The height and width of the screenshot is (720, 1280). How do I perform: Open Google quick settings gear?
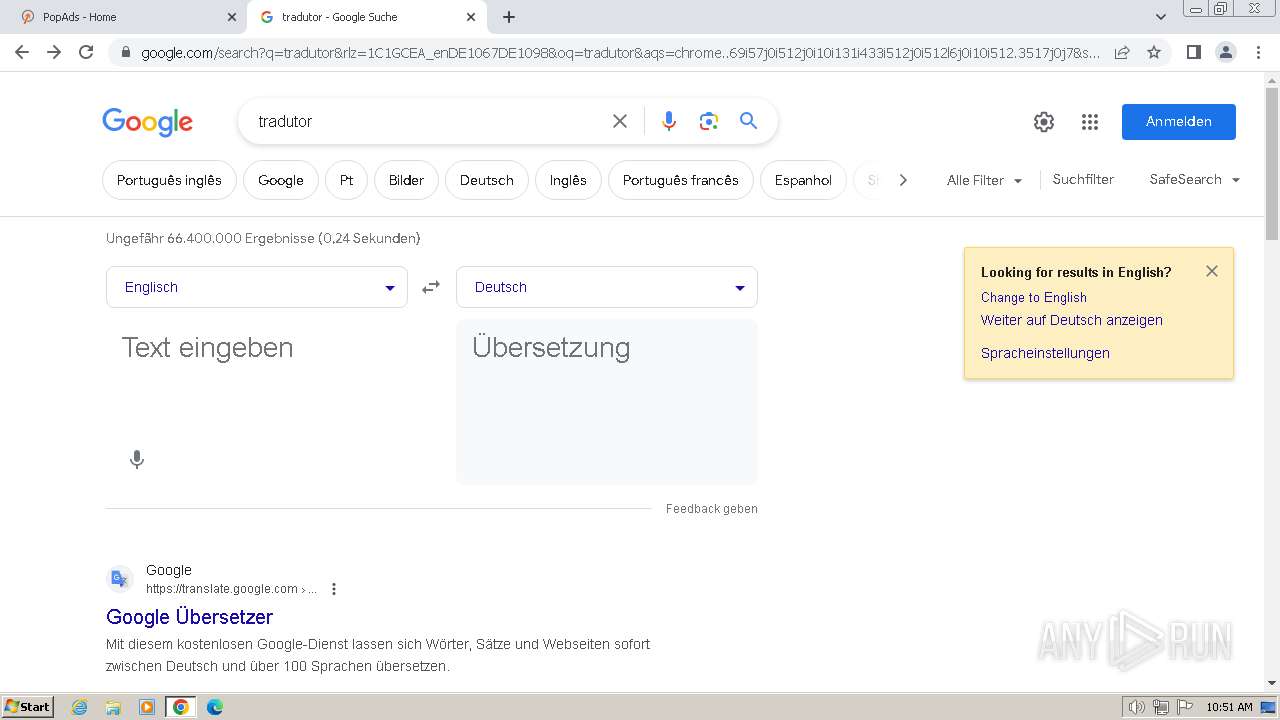tap(1044, 122)
